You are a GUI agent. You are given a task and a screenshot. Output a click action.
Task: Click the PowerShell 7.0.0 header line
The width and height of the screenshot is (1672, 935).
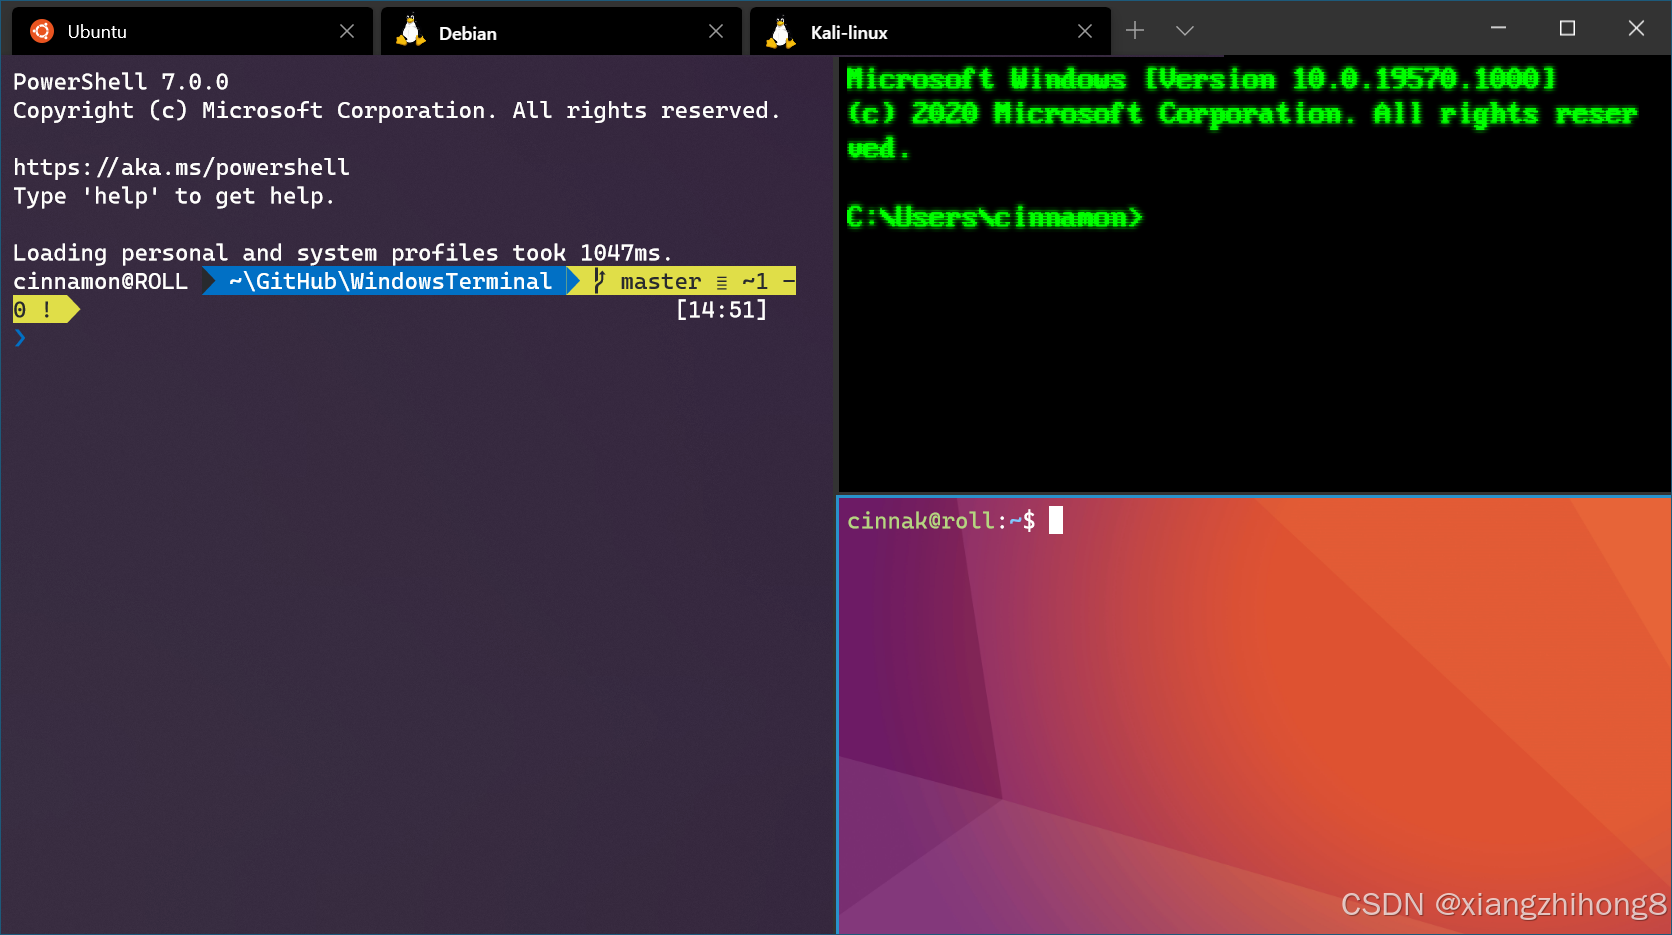click(x=121, y=81)
